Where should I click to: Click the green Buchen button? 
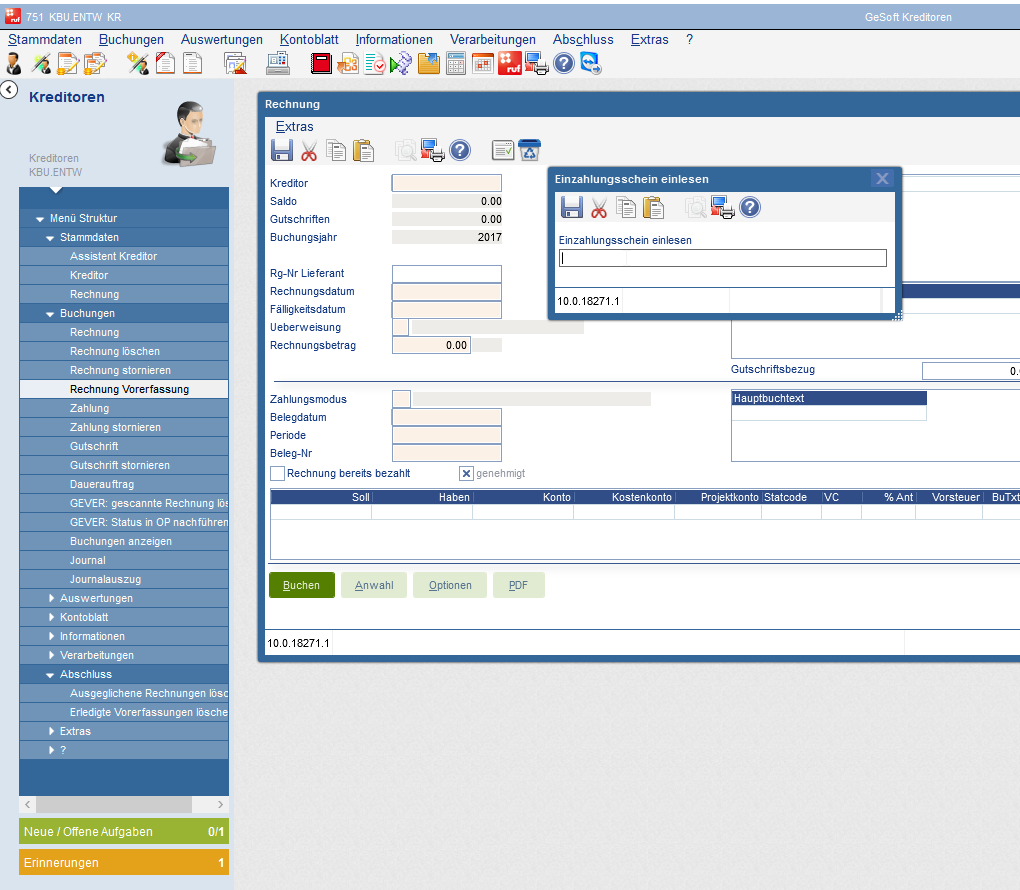click(x=302, y=585)
